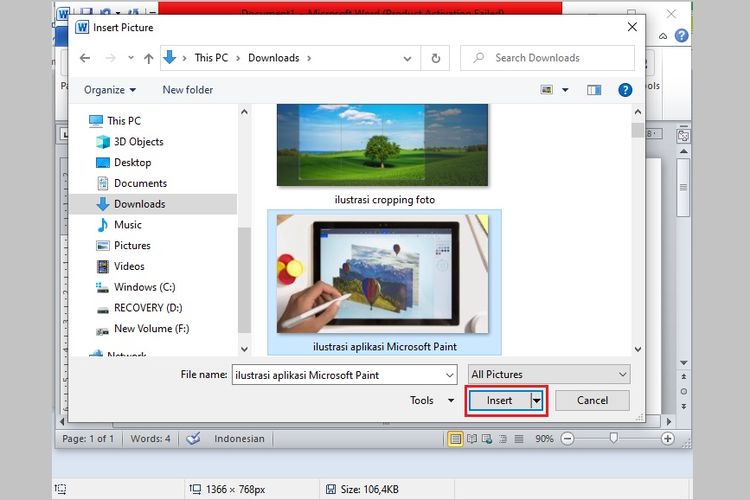Viewport: 750px width, 500px height.
Task: Expand the File name dropdown arrow
Action: [x=450, y=375]
